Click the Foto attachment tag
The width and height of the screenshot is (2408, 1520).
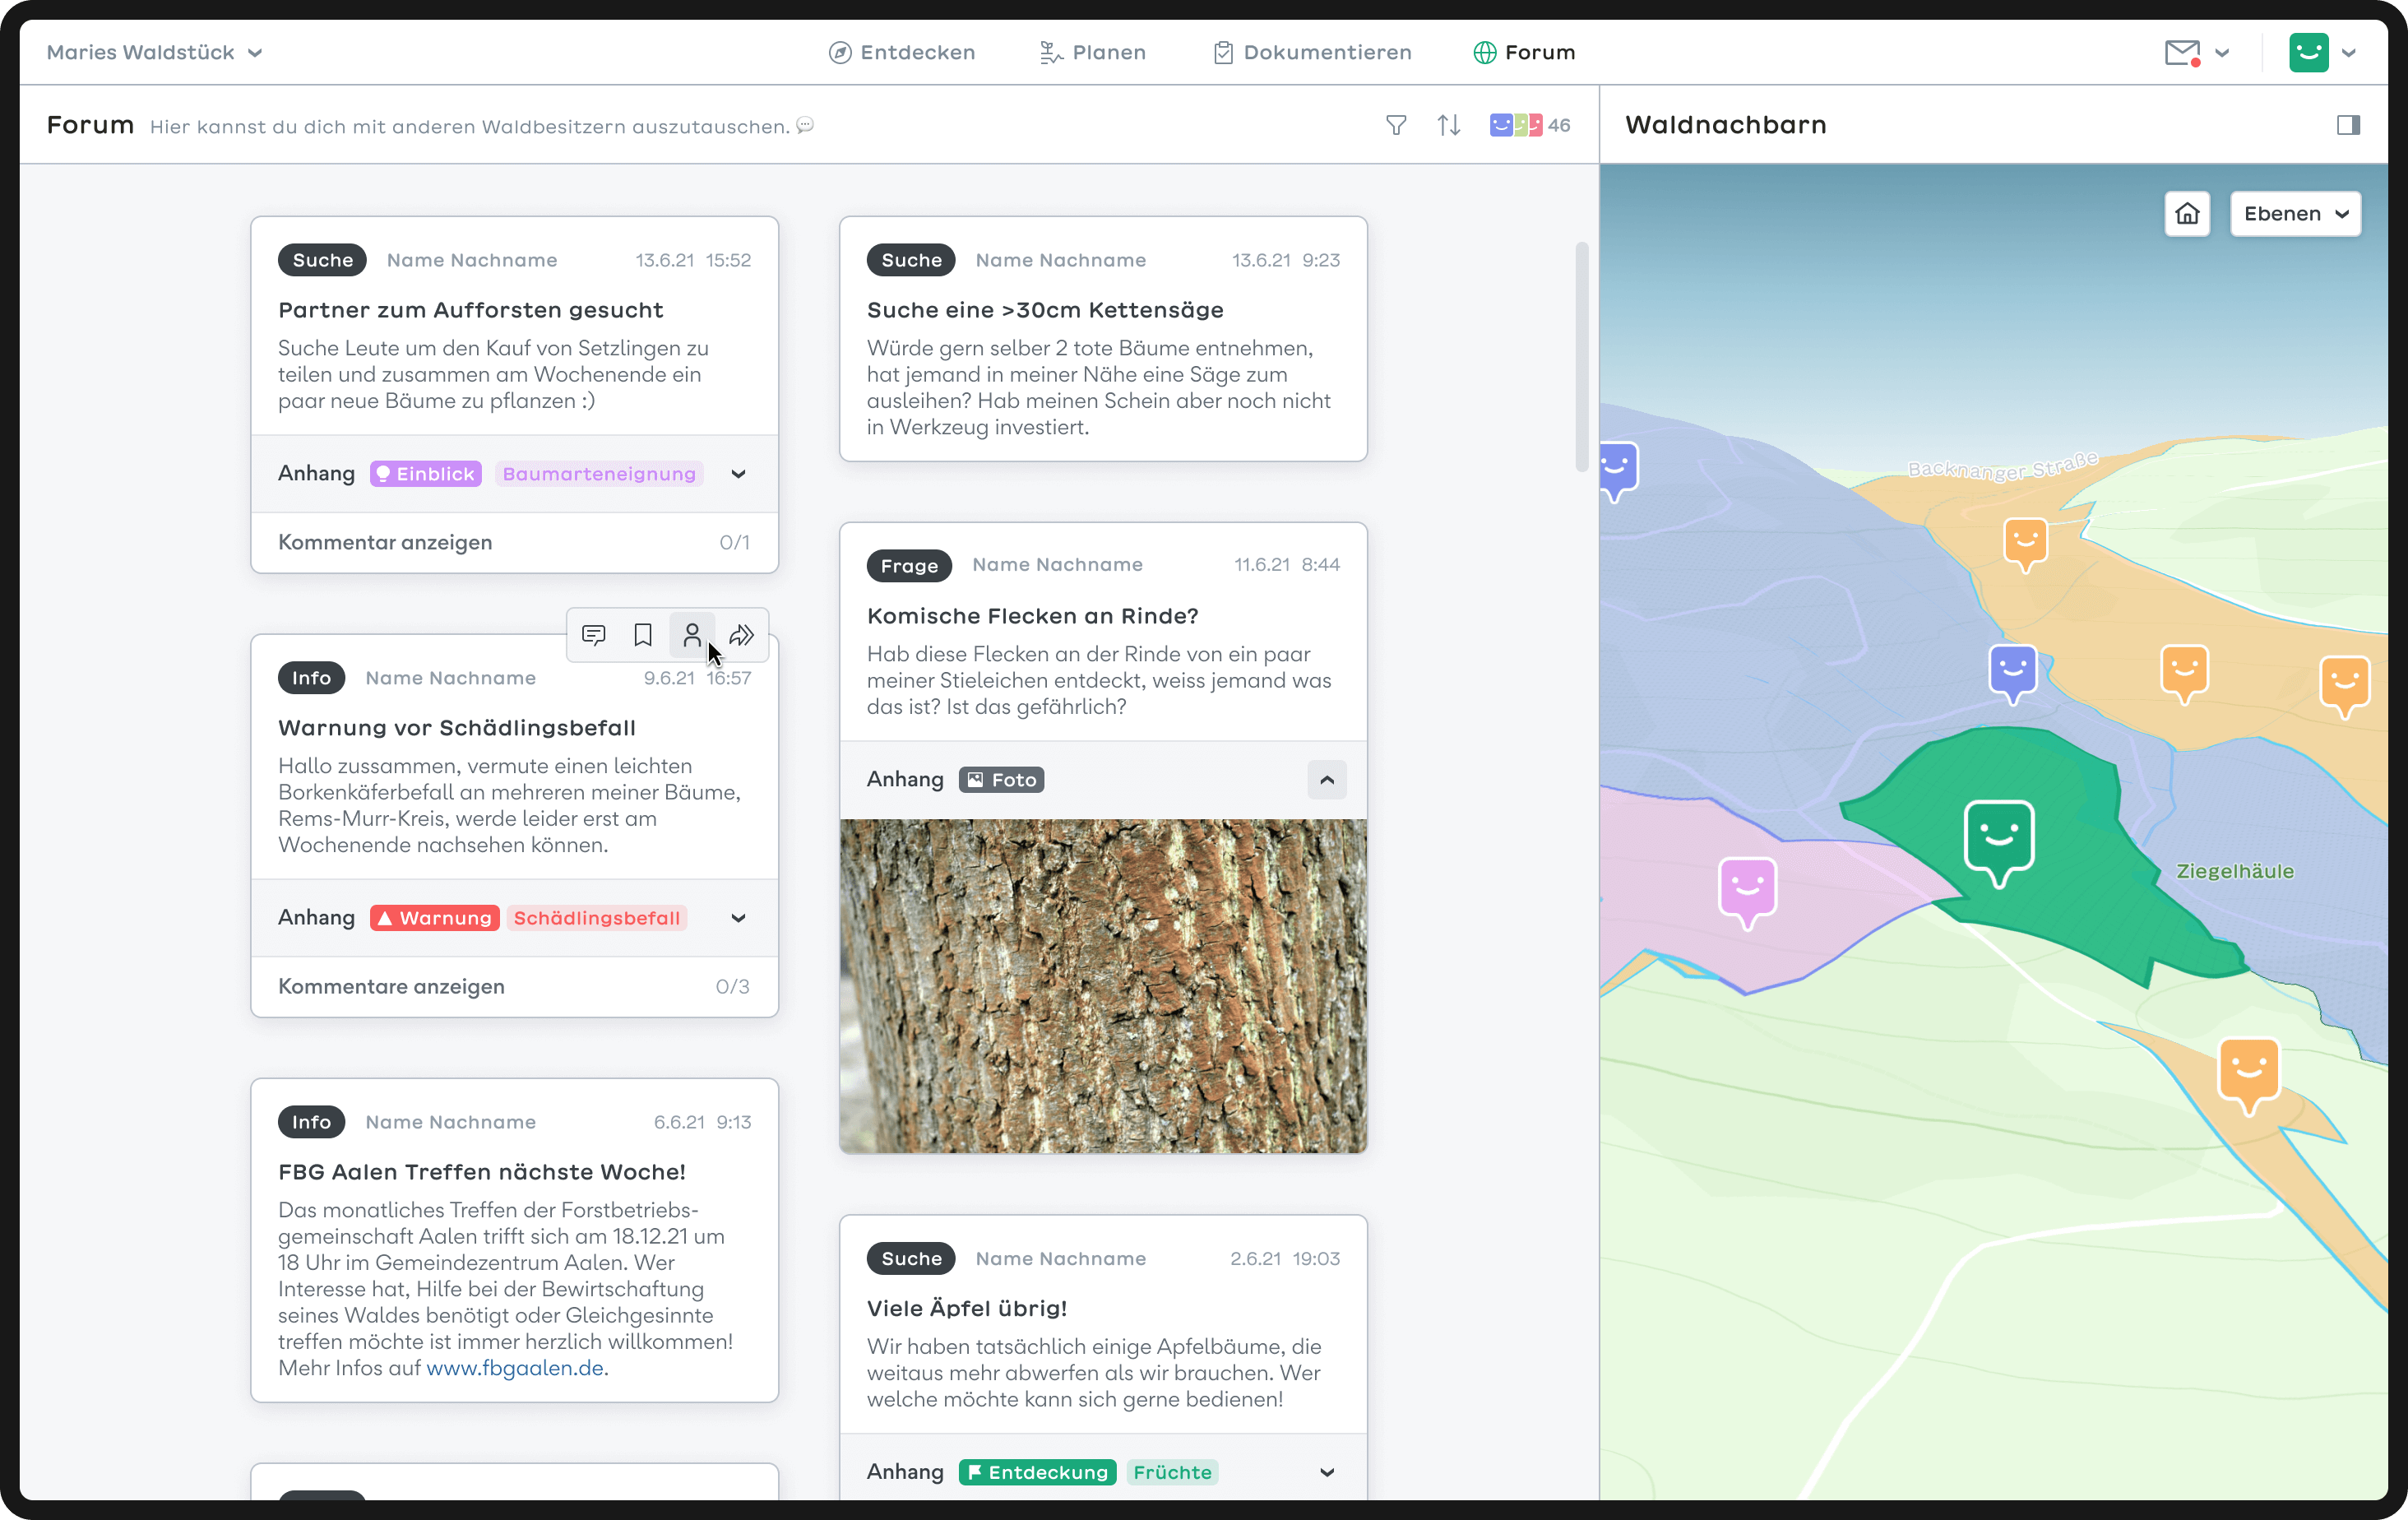coord(1001,779)
